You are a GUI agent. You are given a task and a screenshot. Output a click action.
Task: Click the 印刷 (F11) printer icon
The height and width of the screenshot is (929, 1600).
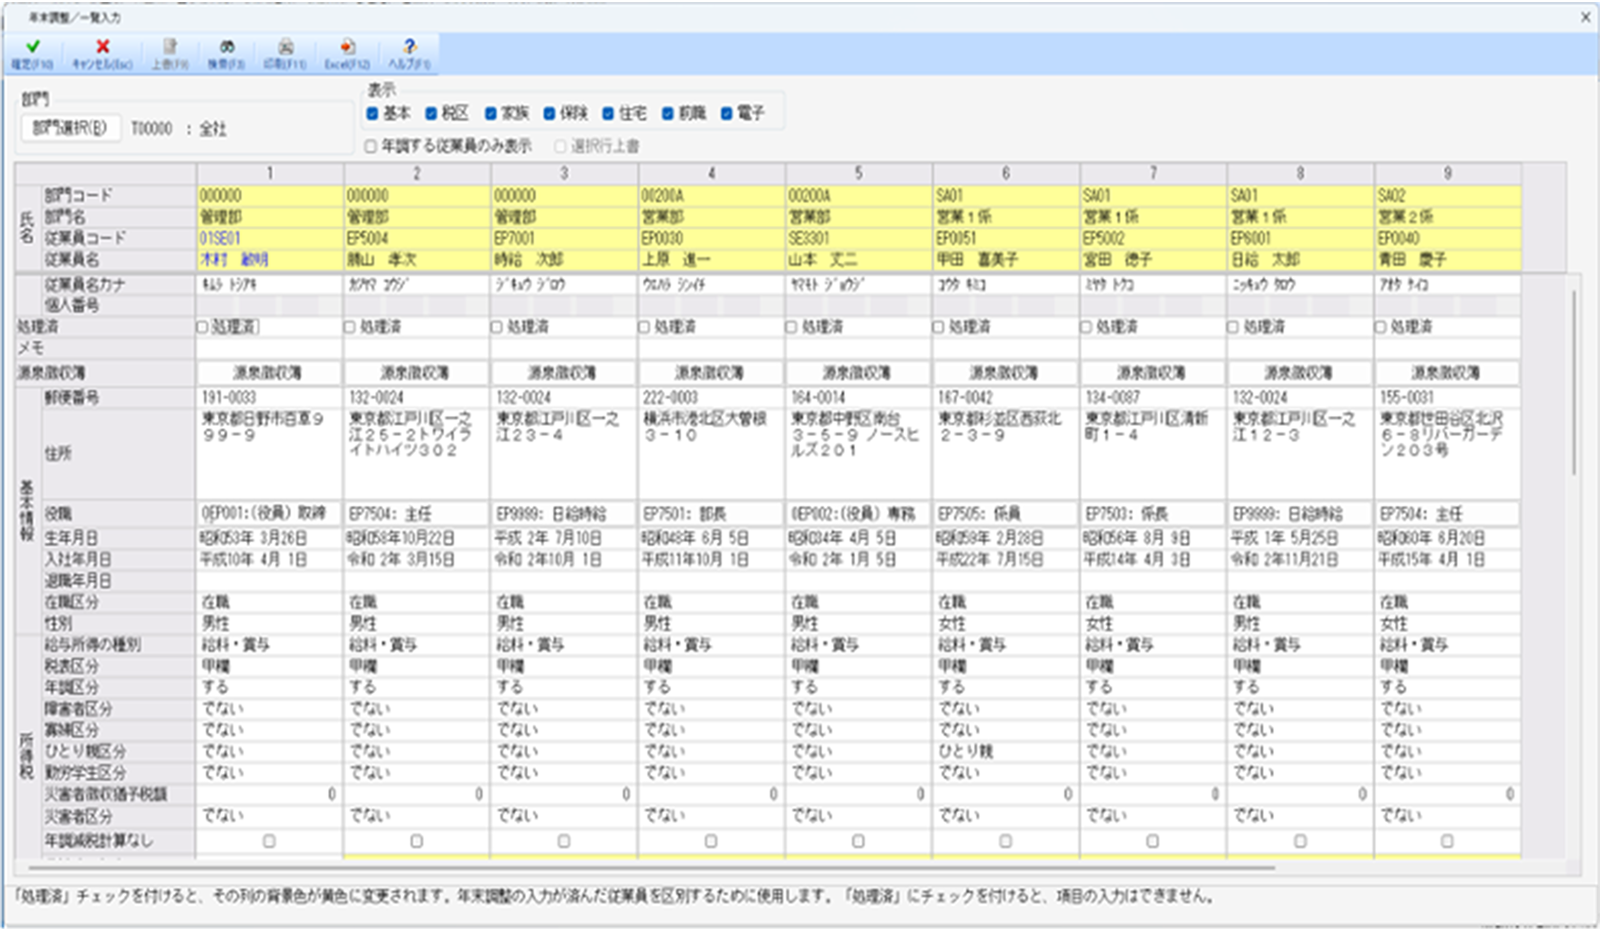coord(286,47)
